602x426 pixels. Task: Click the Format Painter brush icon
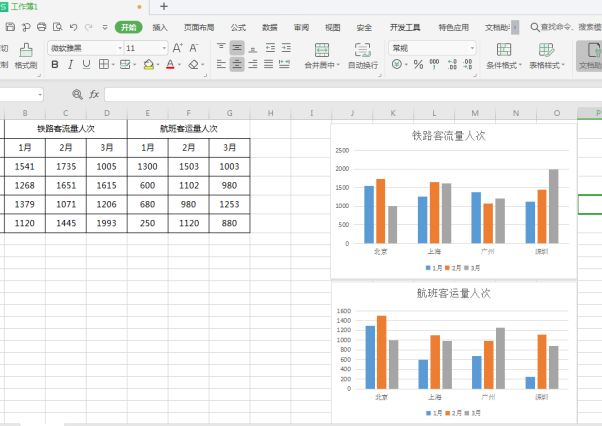(x=26, y=50)
